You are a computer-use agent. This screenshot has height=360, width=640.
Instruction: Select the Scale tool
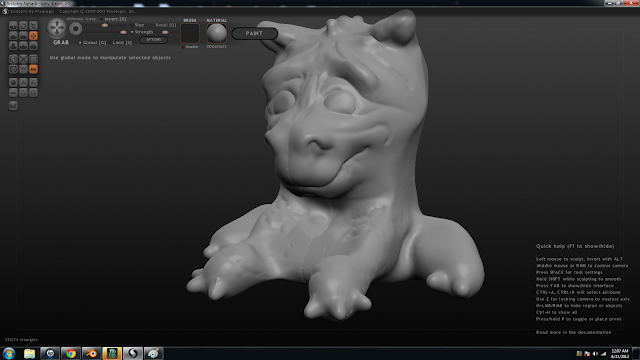pyautogui.click(x=33, y=26)
